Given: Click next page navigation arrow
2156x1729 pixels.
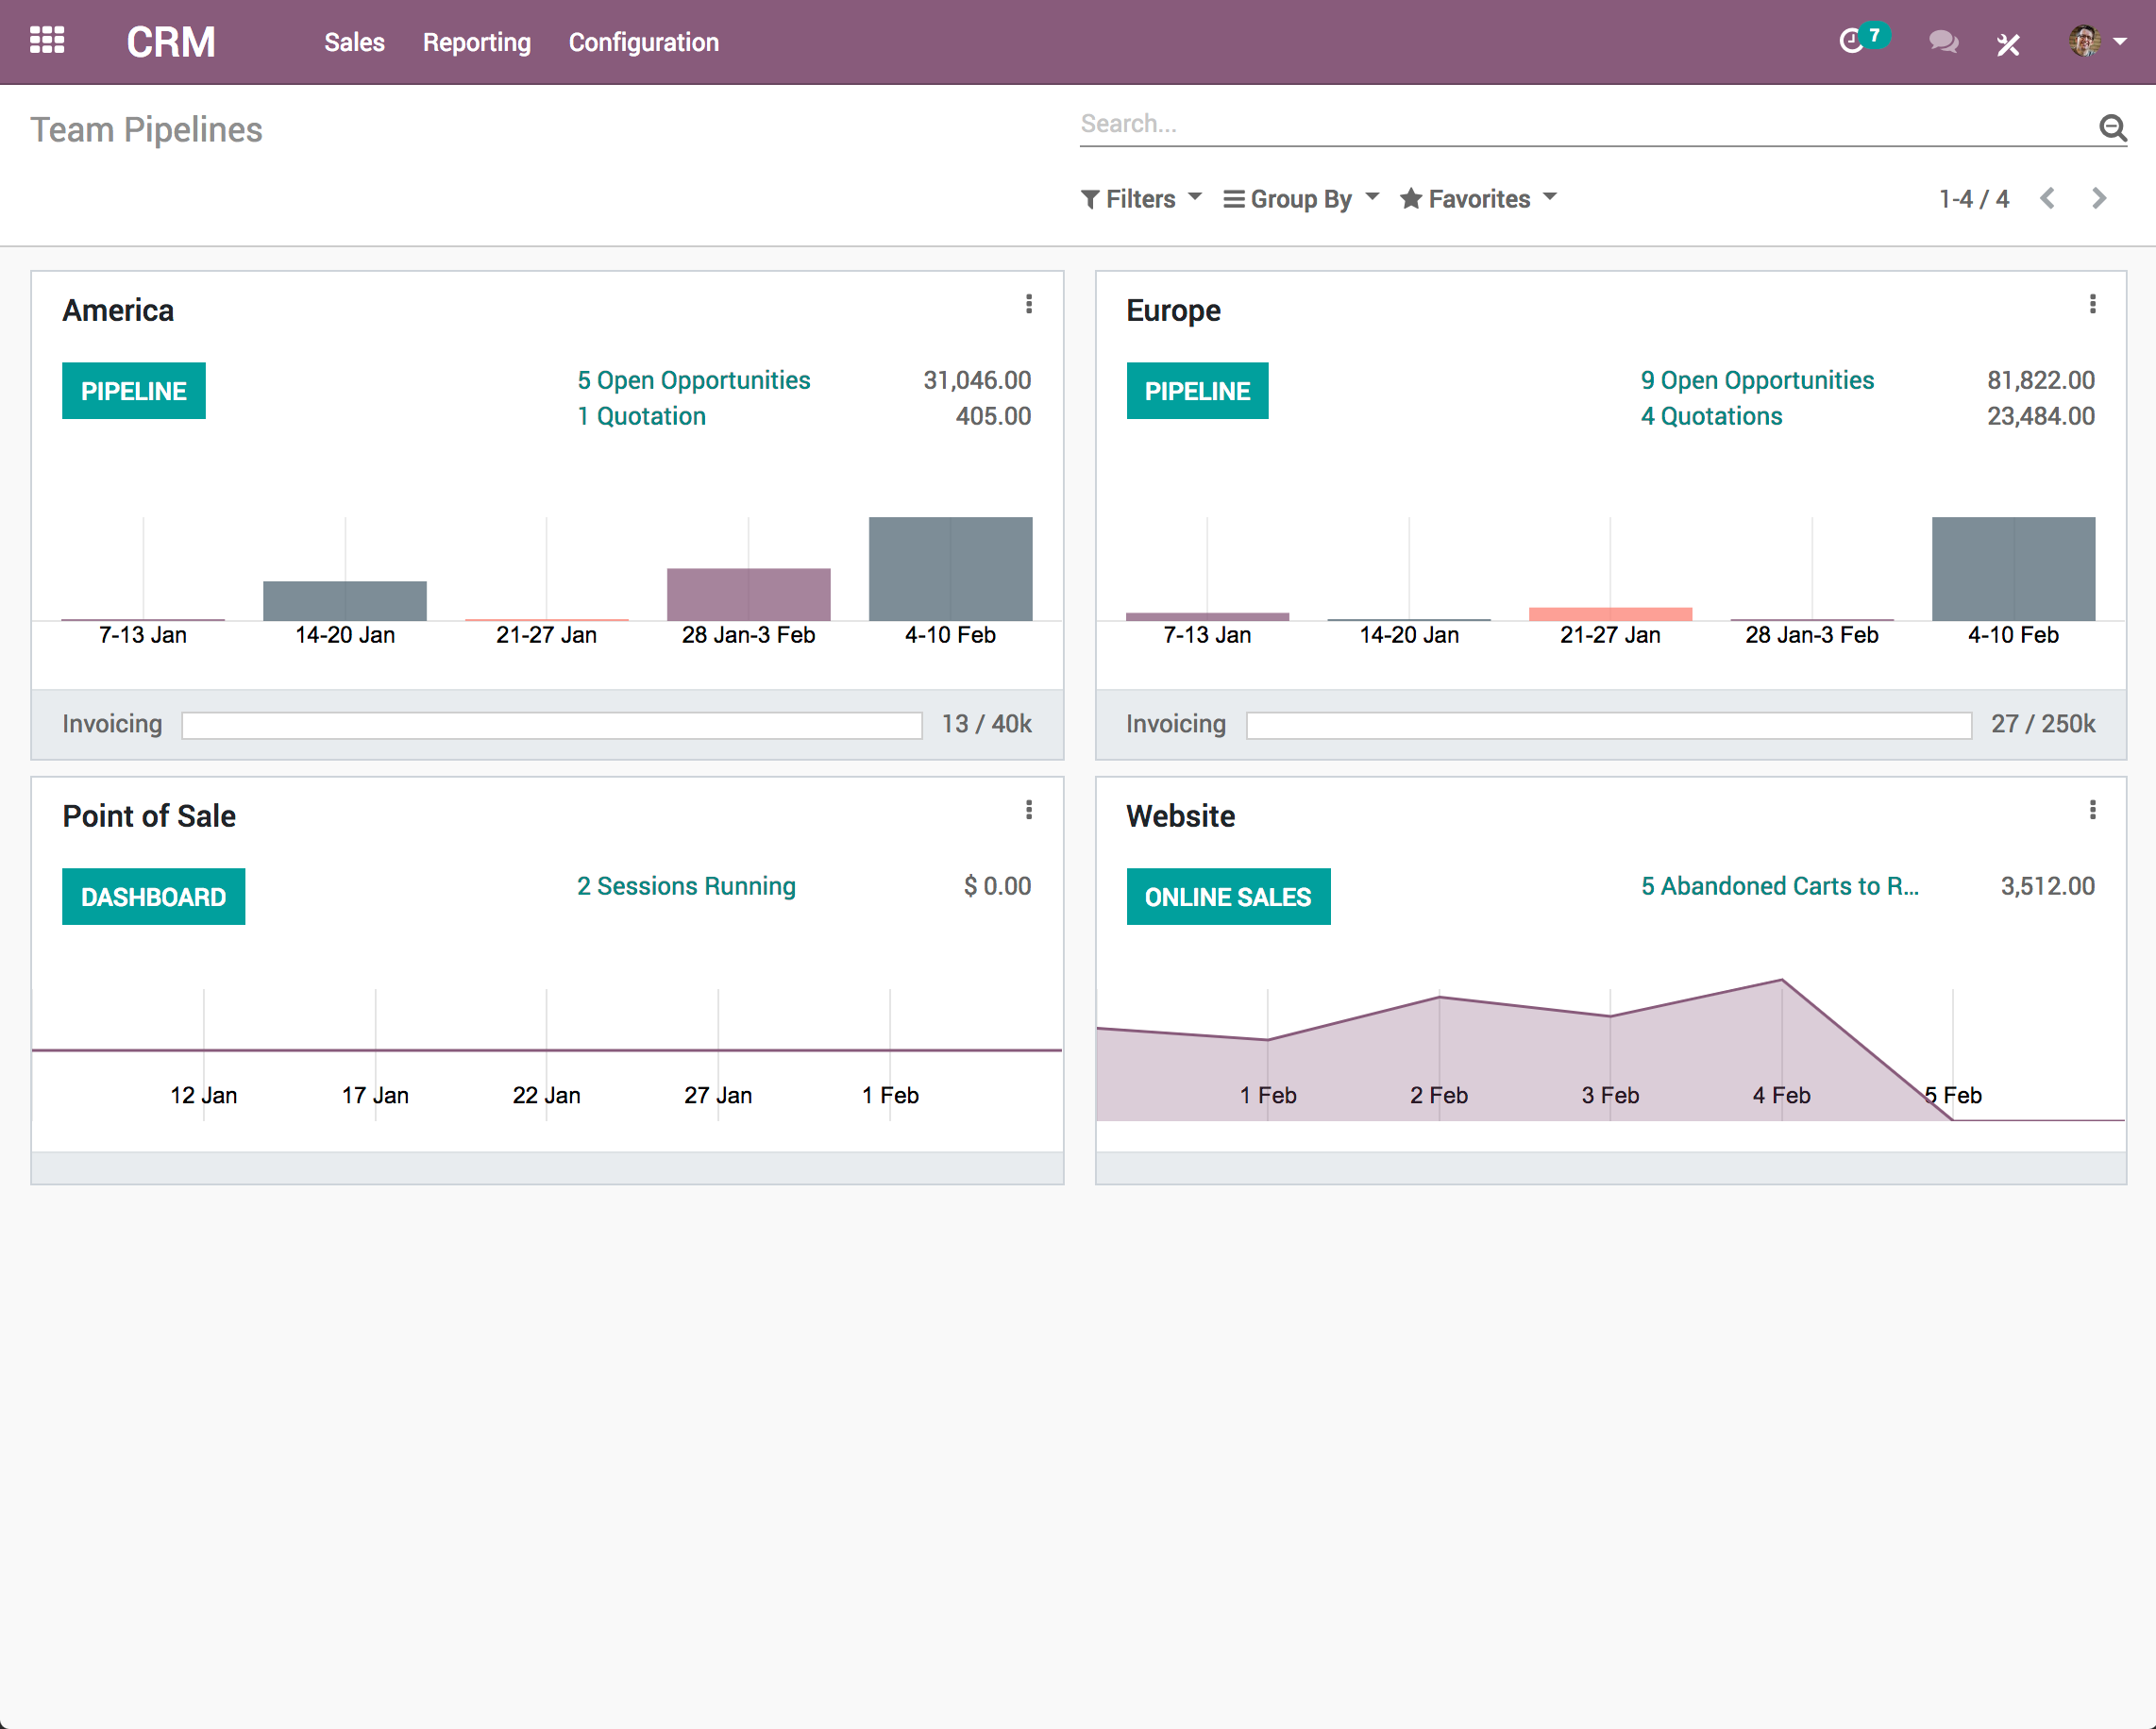Looking at the screenshot, I should pos(2101,197).
